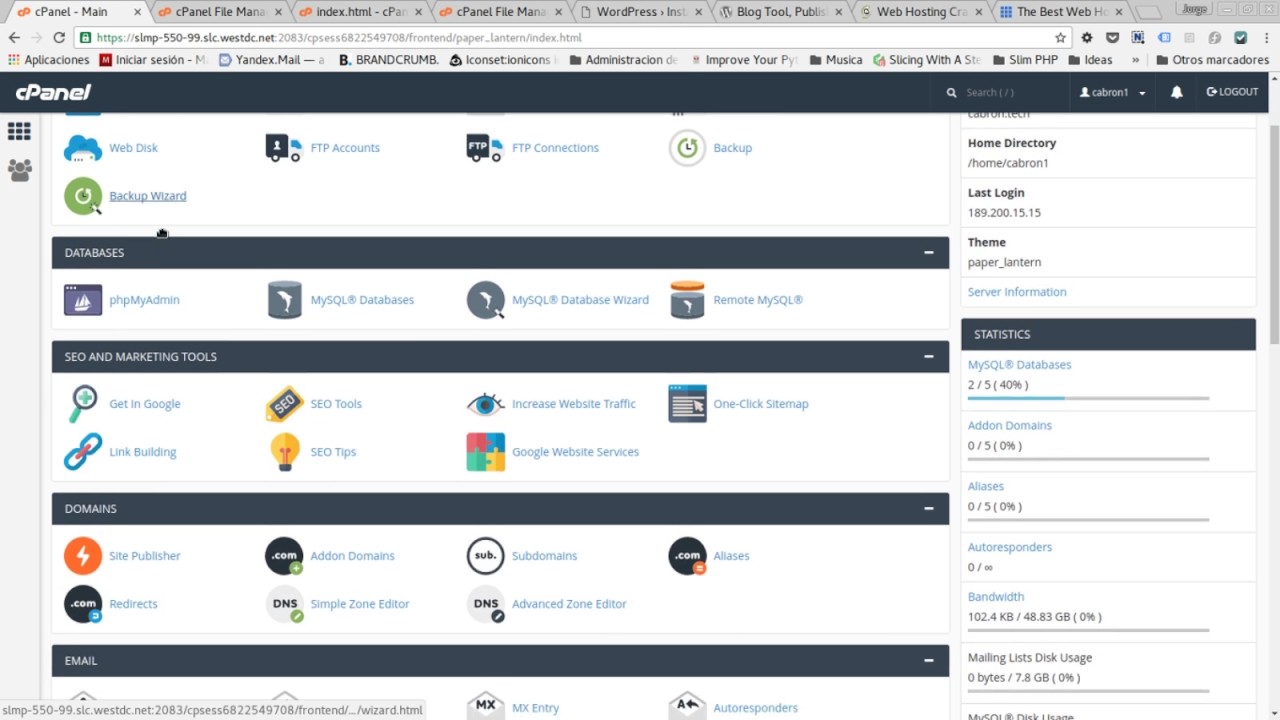Click the Increase Website Traffic eye icon
The height and width of the screenshot is (720, 1280).
(485, 404)
